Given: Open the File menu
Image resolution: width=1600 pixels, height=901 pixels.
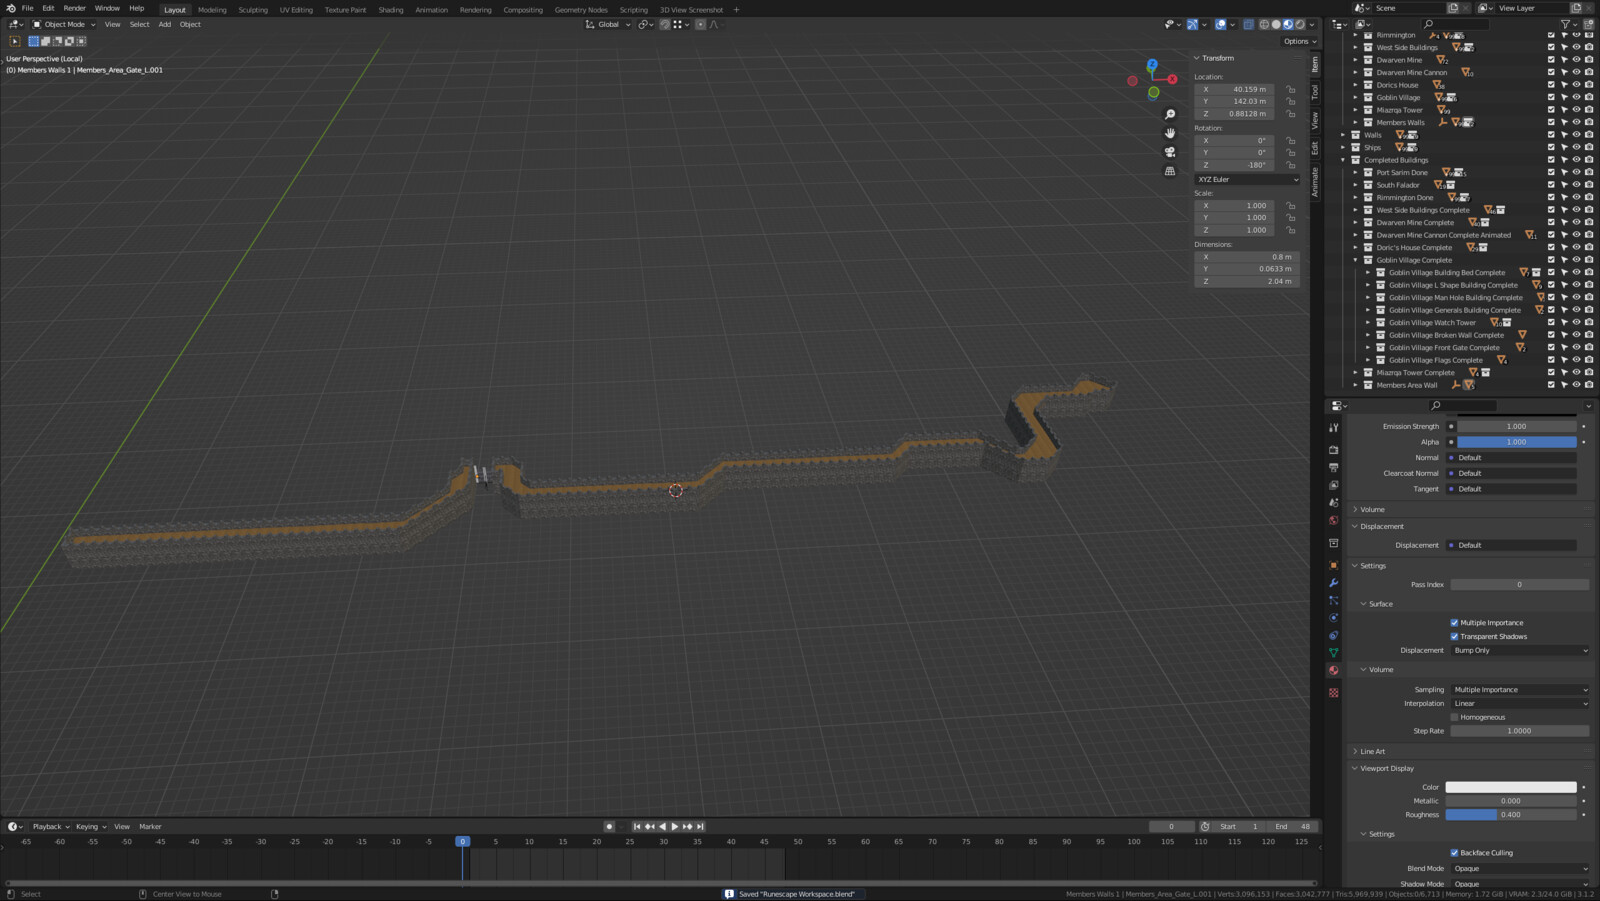Looking at the screenshot, I should point(27,8).
